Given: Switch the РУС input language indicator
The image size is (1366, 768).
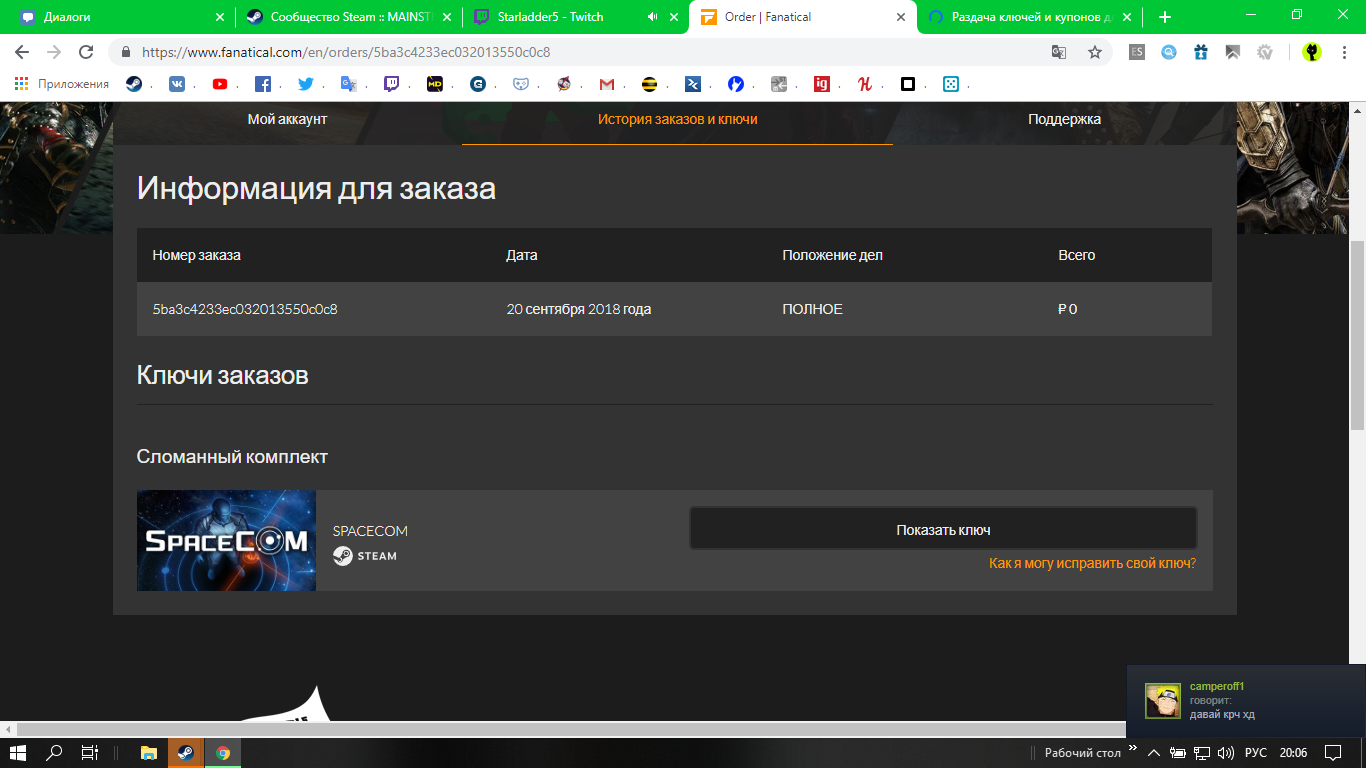Looking at the screenshot, I should (x=1256, y=753).
